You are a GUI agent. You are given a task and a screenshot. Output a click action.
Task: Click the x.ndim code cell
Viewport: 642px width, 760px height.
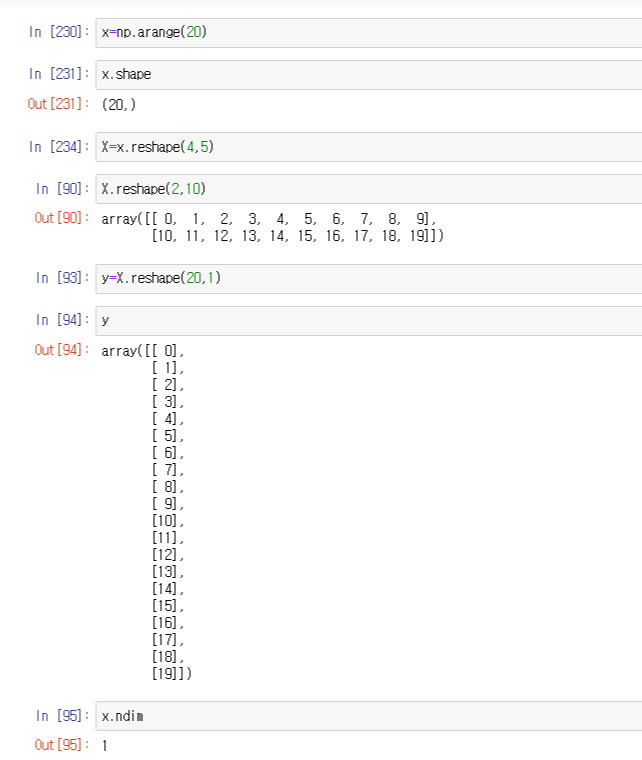coord(369,716)
